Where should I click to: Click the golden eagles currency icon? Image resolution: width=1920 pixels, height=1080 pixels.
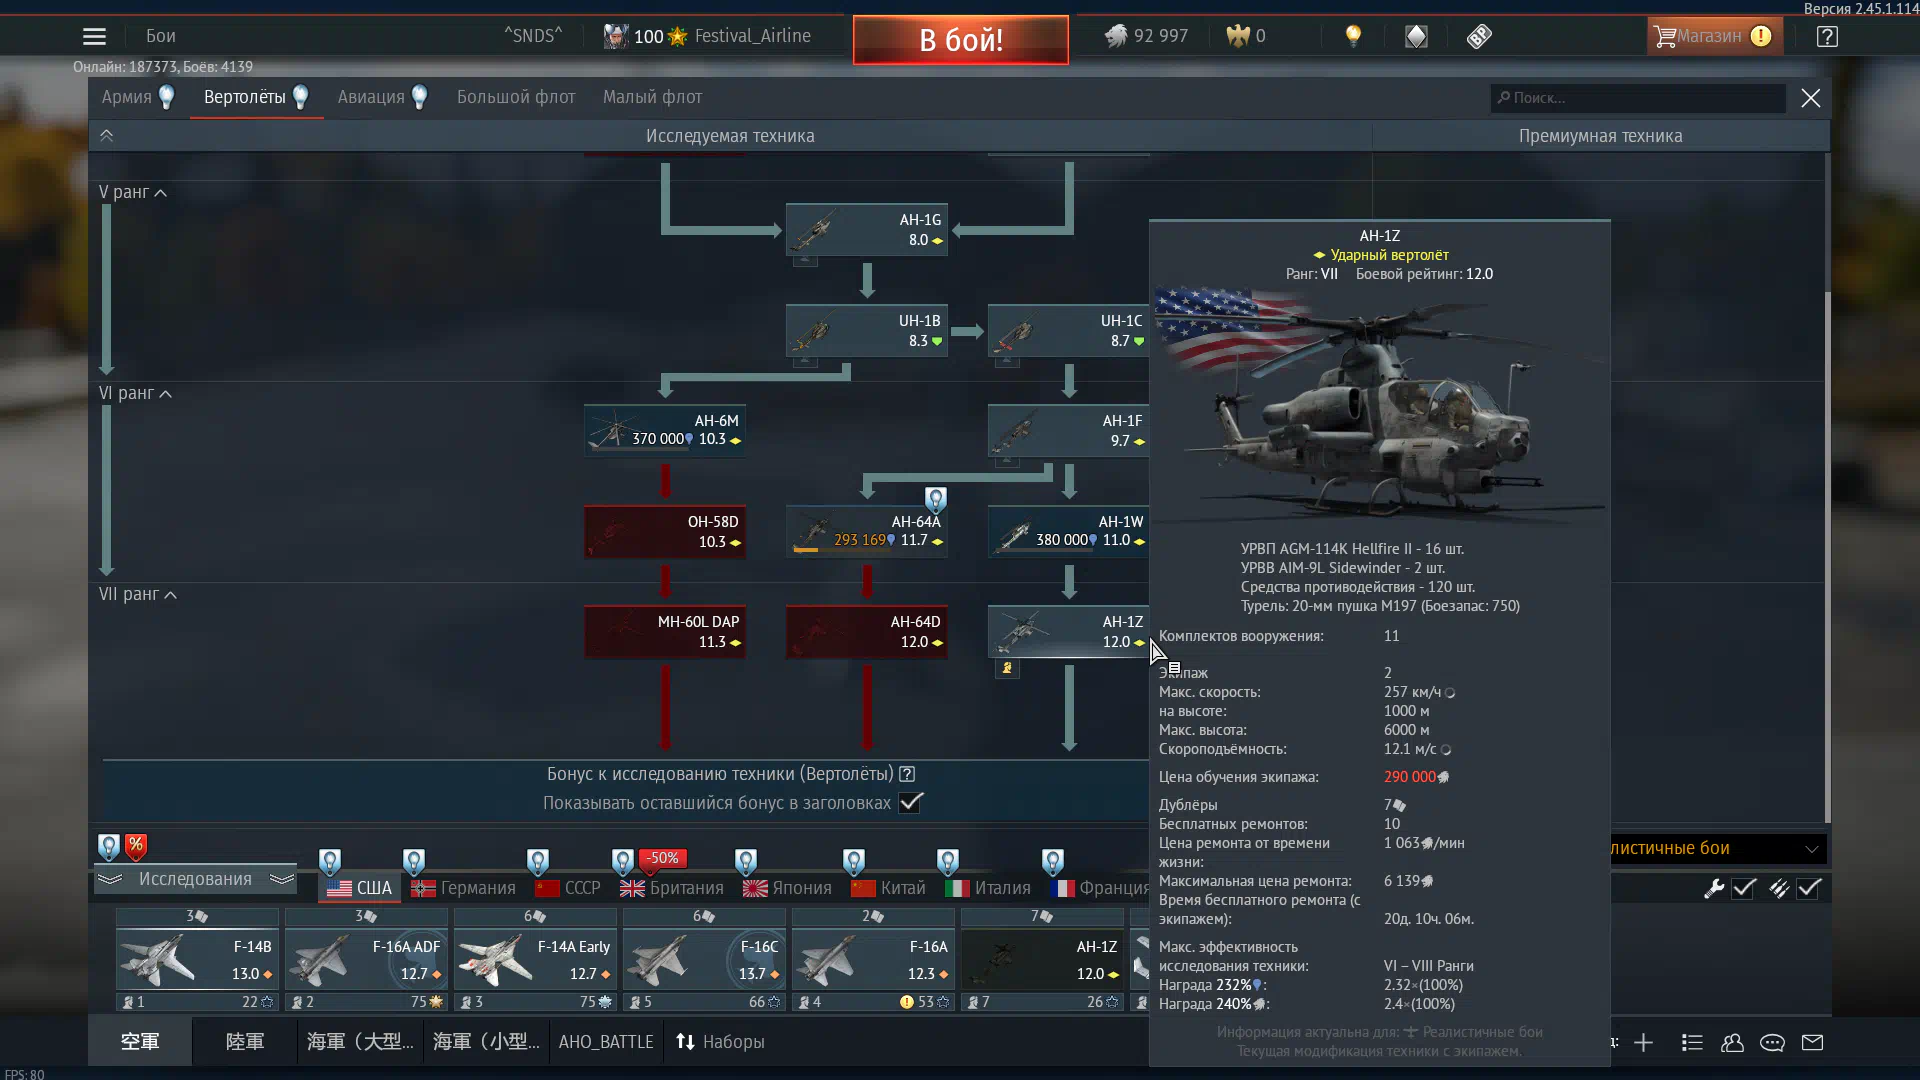pyautogui.click(x=1238, y=36)
